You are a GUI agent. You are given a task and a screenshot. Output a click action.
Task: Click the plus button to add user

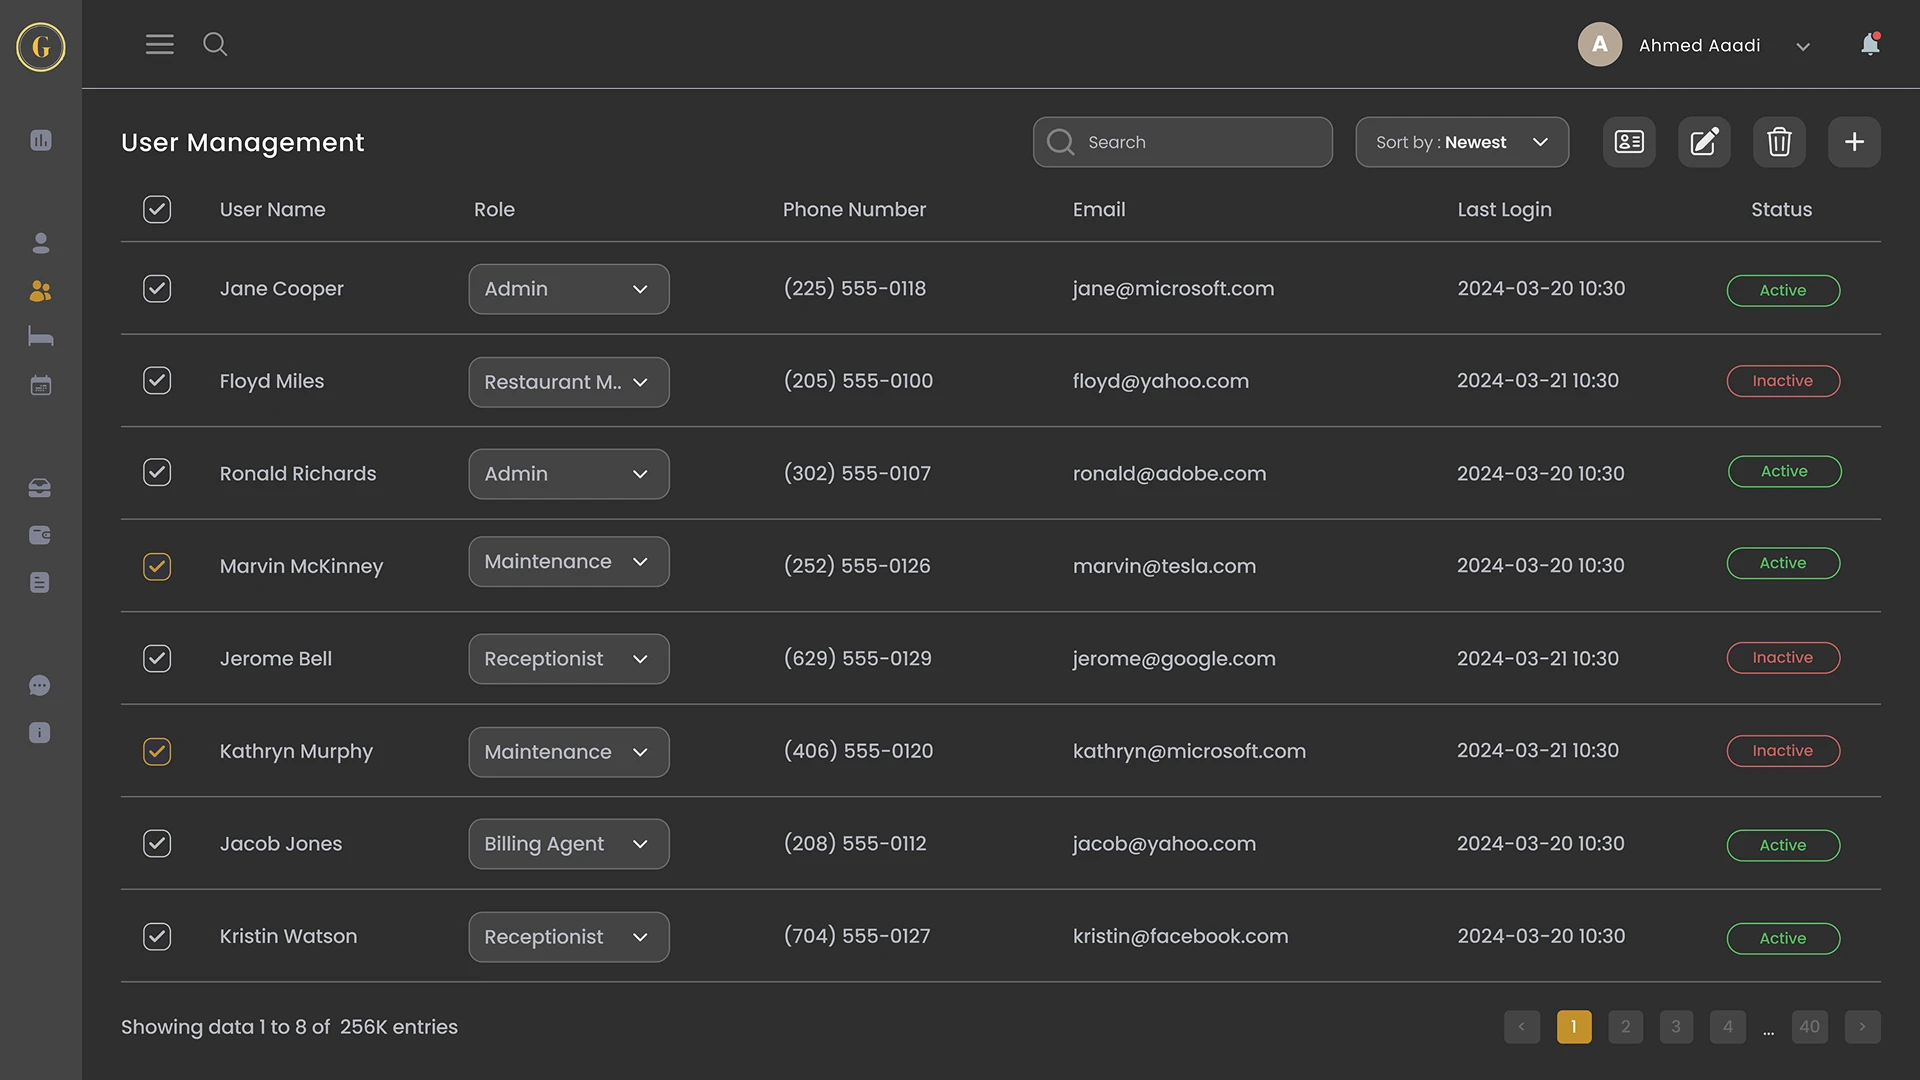pos(1854,141)
